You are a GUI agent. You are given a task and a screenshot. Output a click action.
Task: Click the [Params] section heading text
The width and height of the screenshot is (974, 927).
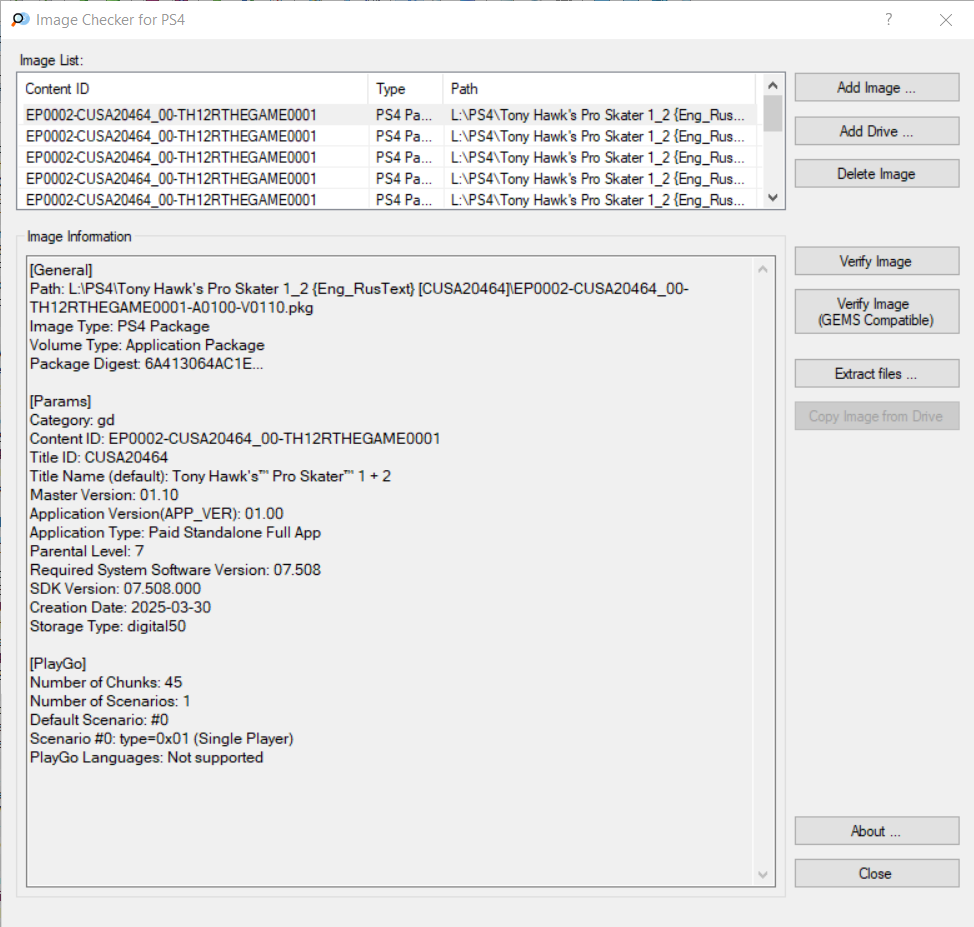coord(60,401)
